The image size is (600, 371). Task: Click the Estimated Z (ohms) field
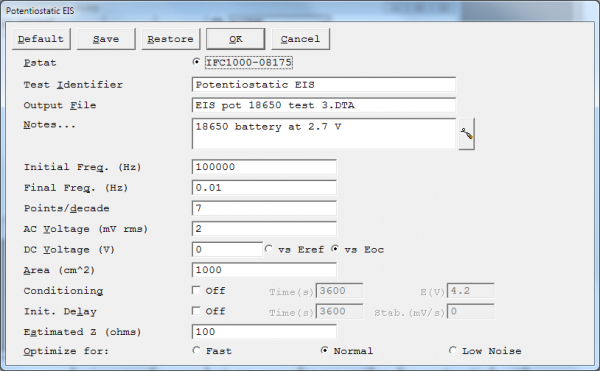coord(264,332)
